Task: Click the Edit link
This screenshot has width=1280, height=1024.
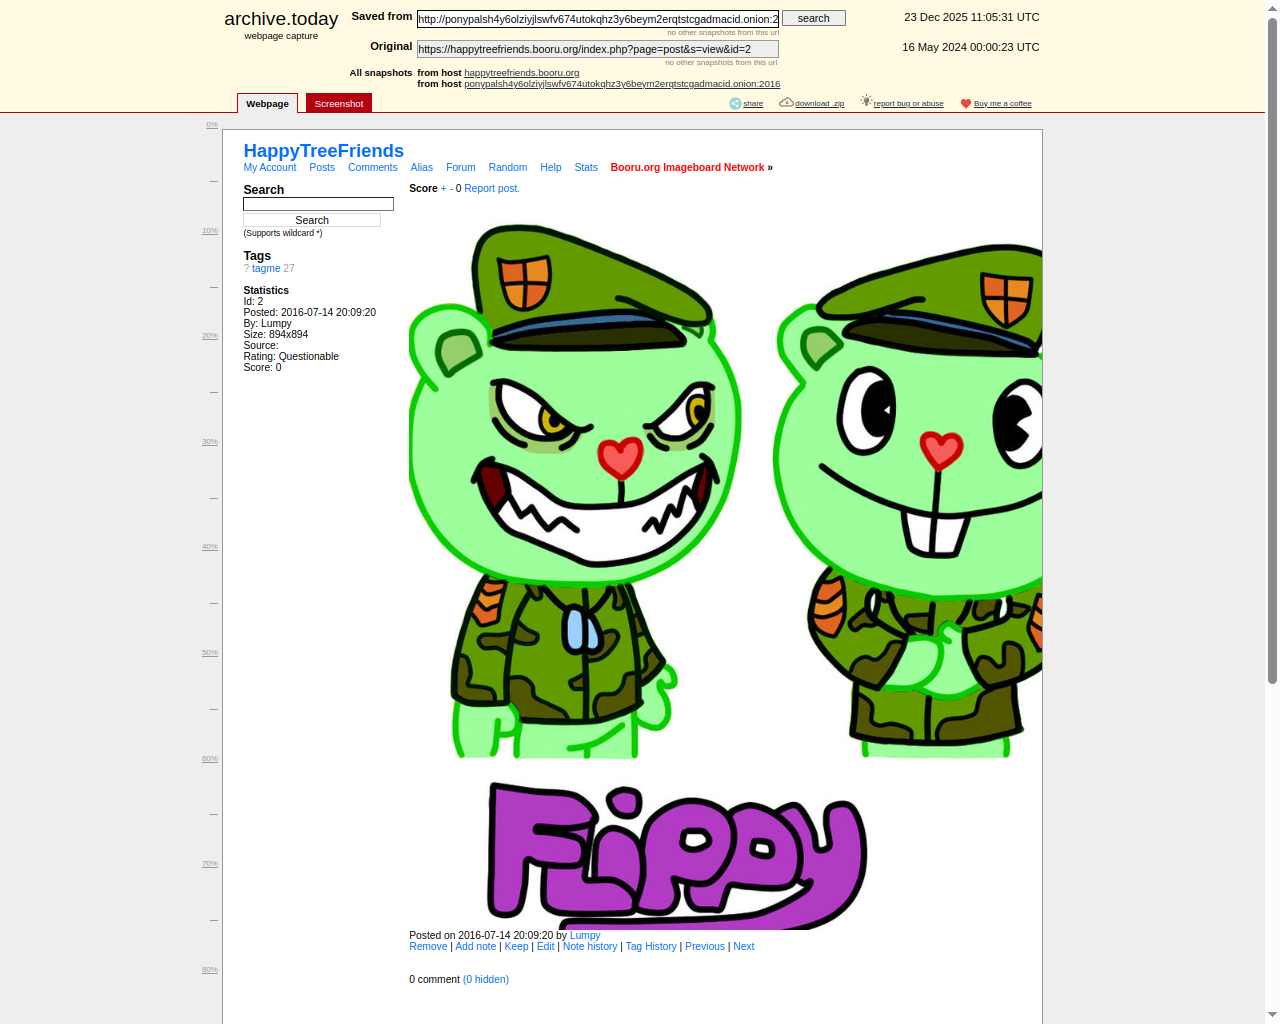Action: pos(545,947)
